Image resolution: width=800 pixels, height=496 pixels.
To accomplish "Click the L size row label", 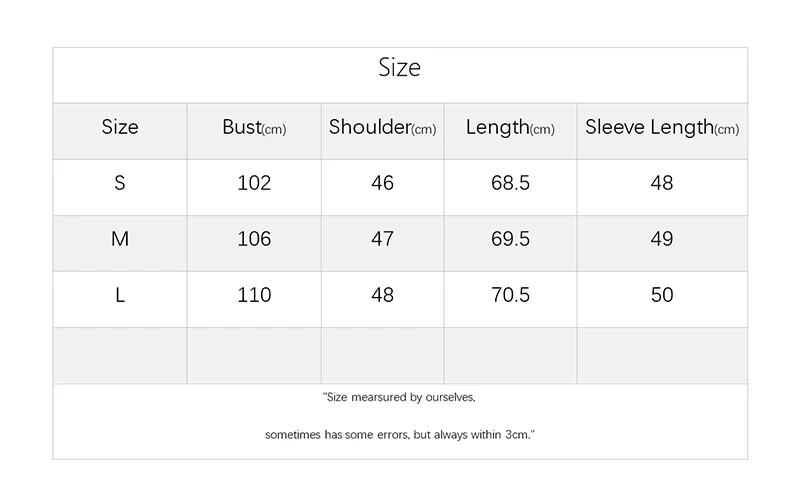I will point(120,295).
